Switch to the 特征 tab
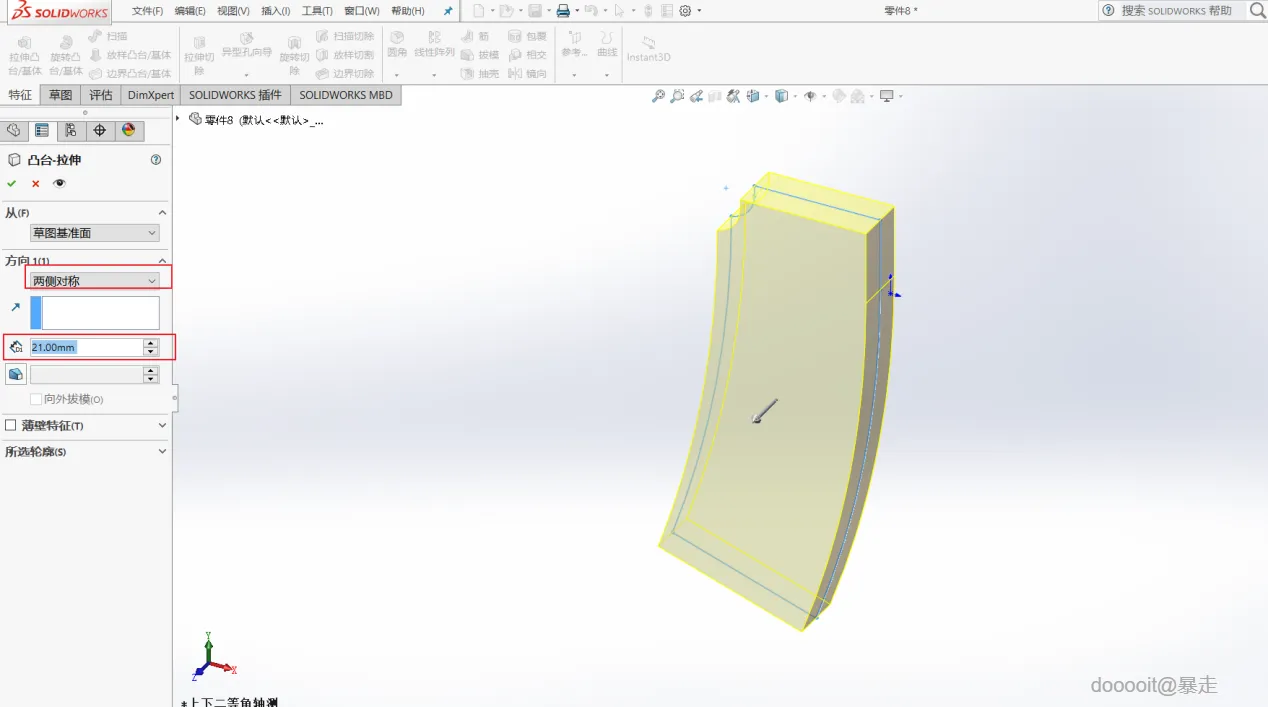 pyautogui.click(x=20, y=95)
